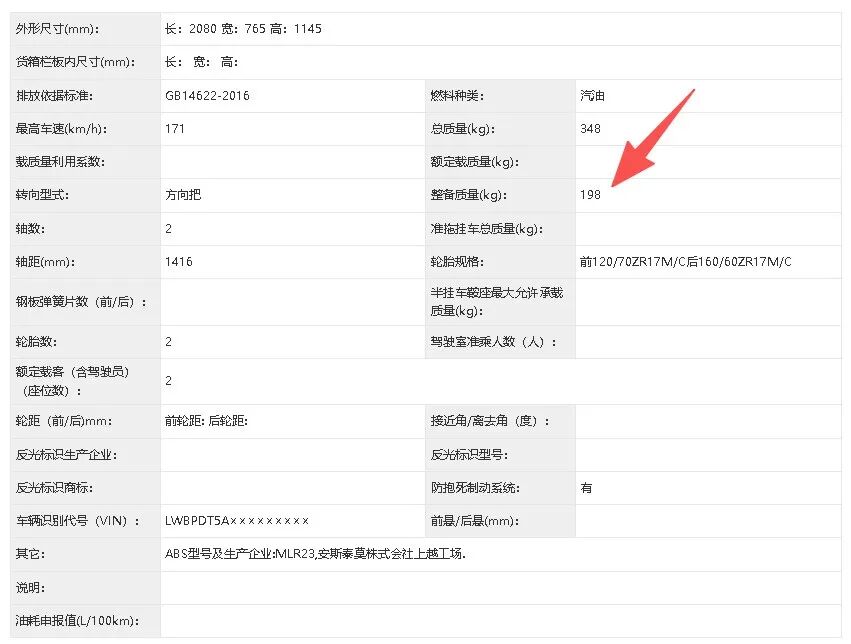
Task: Click the 防抱死制动系统 value 有
Action: pyautogui.click(x=586, y=488)
